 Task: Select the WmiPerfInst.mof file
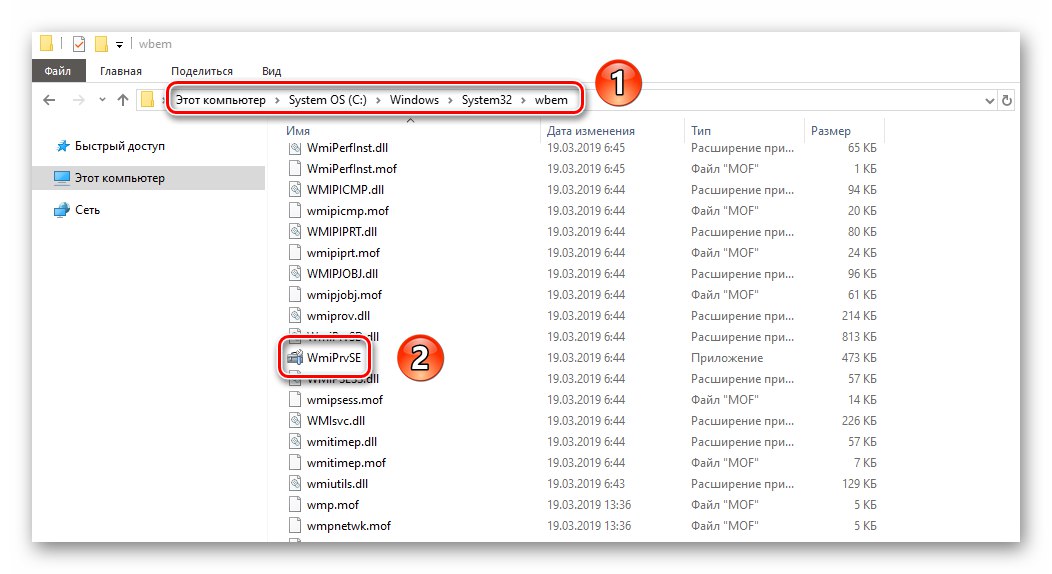[352, 169]
